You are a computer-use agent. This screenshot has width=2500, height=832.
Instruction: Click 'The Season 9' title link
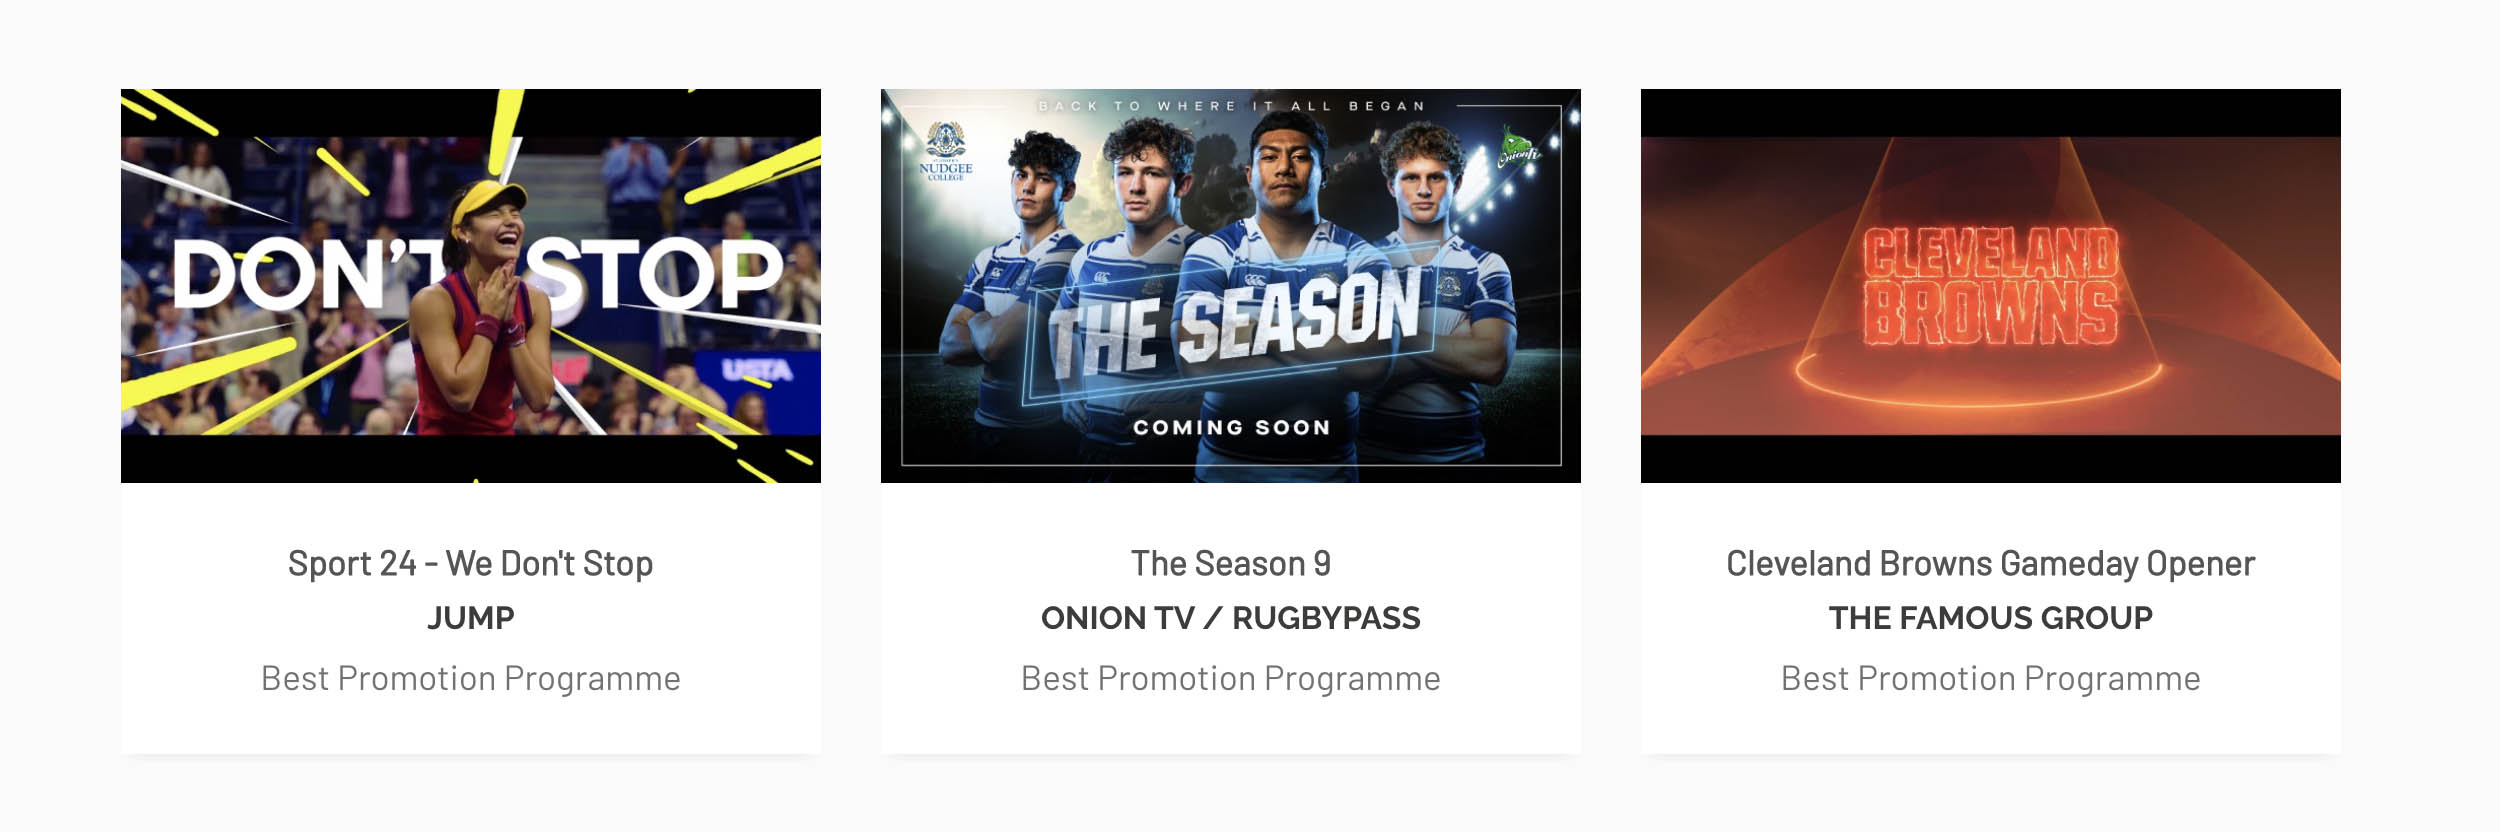[1230, 564]
